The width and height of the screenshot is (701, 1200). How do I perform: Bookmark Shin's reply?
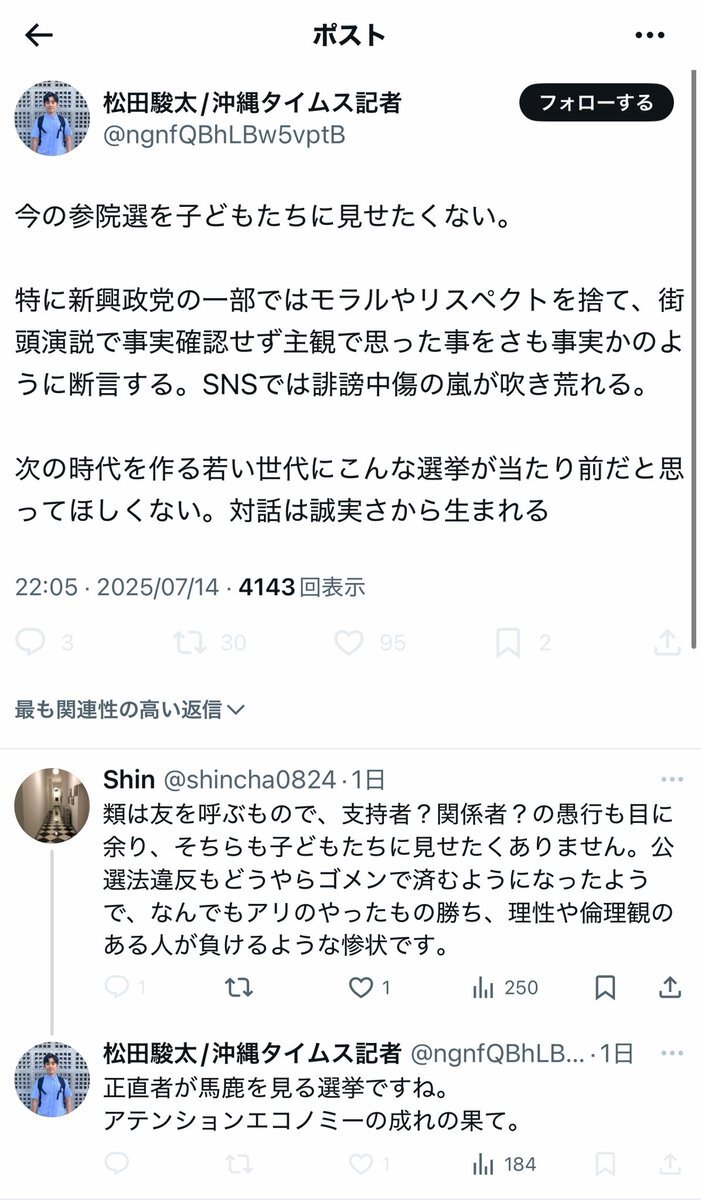pyautogui.click(x=605, y=988)
